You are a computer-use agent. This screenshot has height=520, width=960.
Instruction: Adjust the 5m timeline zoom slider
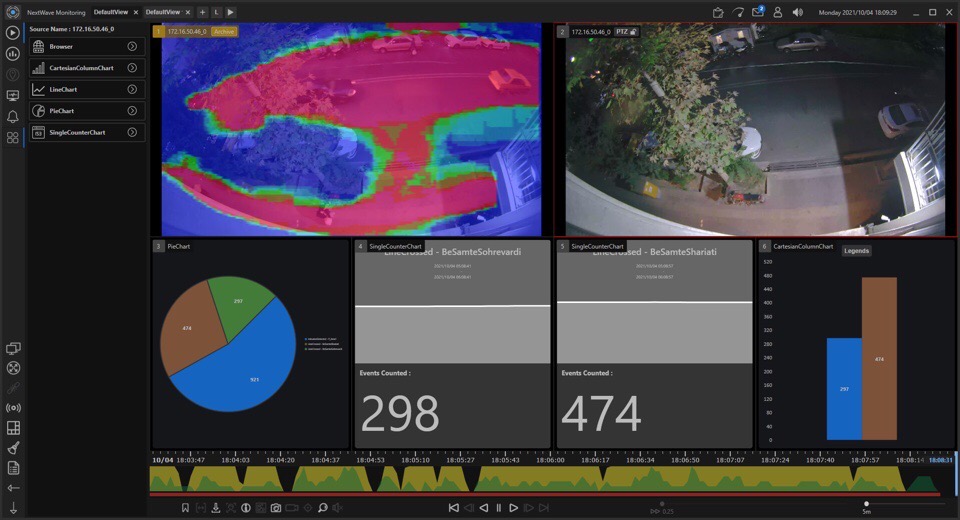866,504
